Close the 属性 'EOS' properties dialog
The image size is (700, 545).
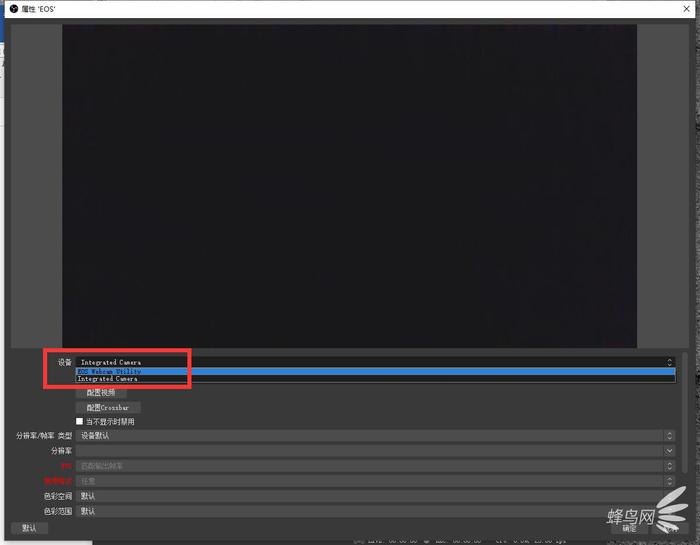pos(686,8)
